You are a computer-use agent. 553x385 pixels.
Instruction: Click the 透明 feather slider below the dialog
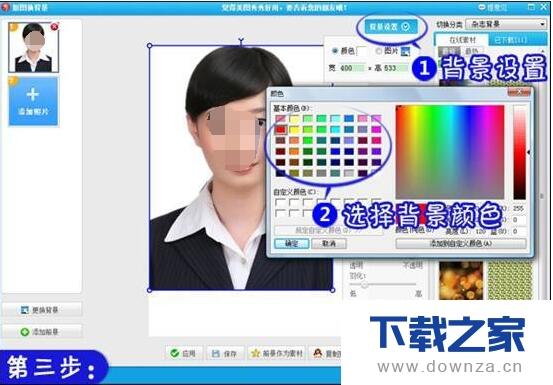(383, 284)
